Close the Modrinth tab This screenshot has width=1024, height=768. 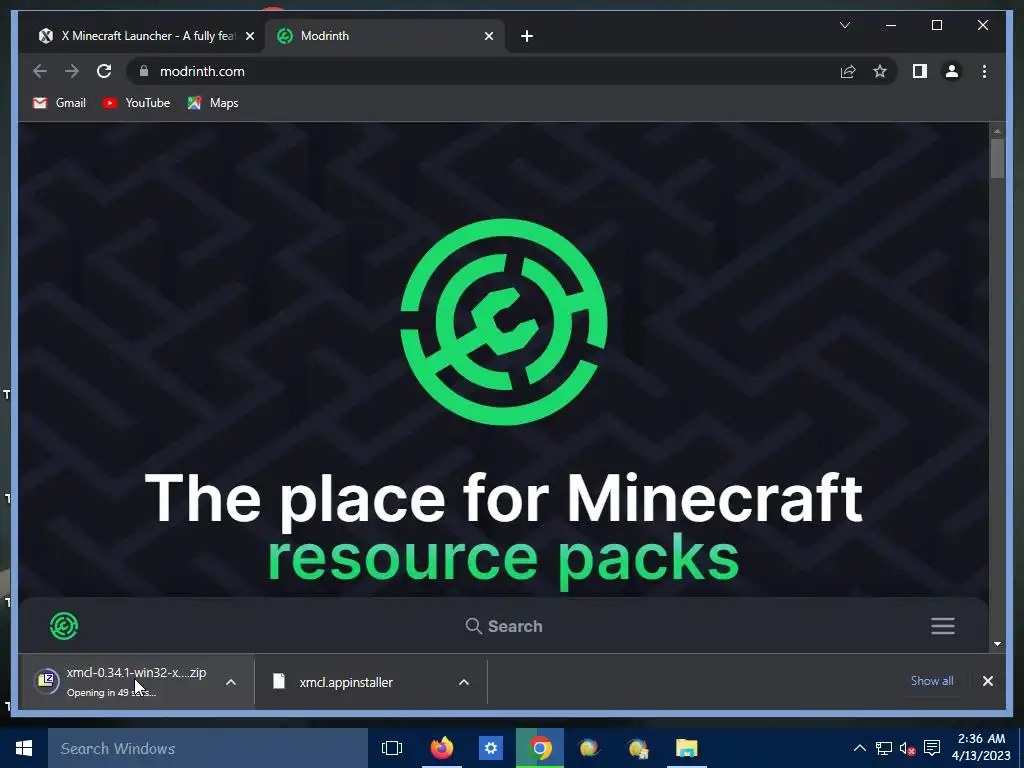click(x=488, y=36)
